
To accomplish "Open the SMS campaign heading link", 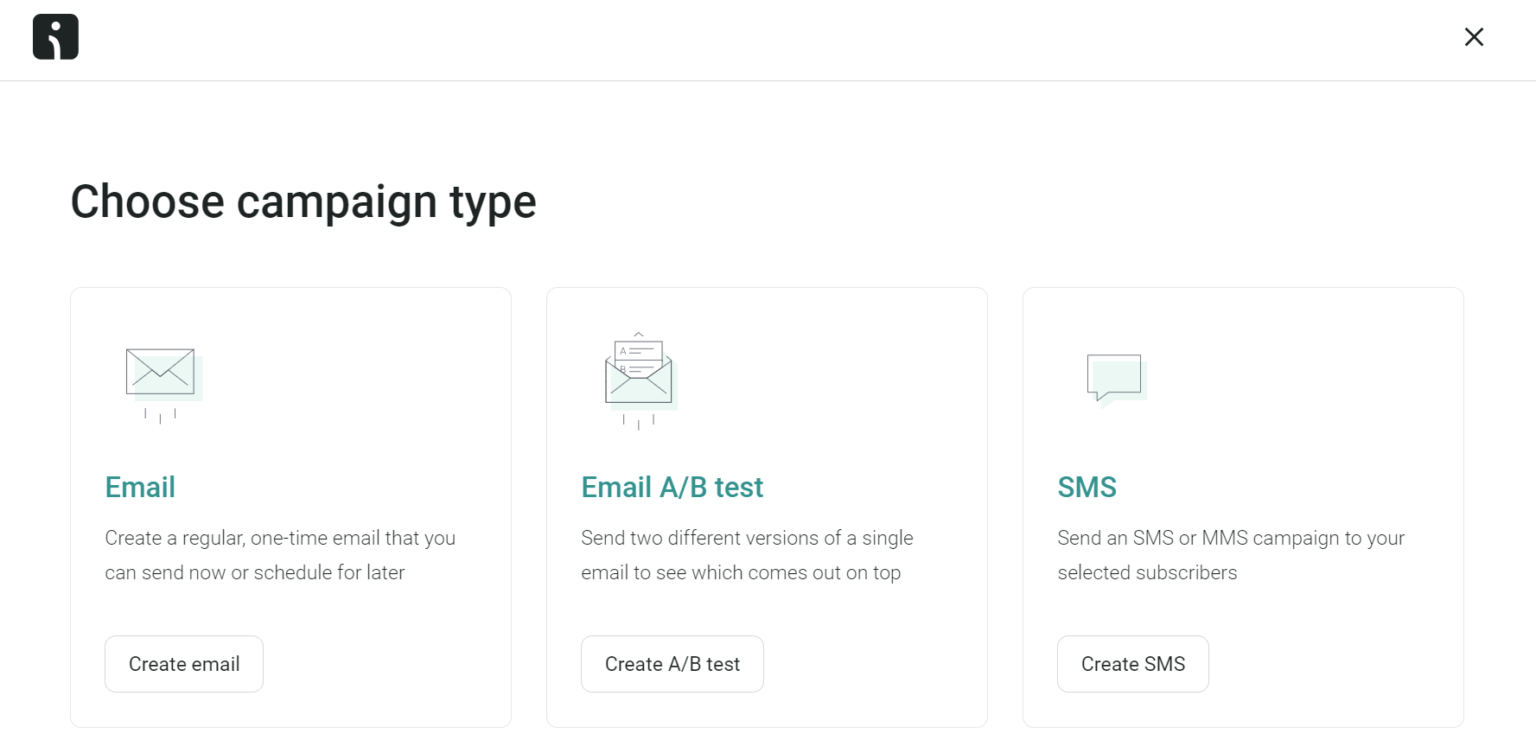I will click(x=1087, y=487).
